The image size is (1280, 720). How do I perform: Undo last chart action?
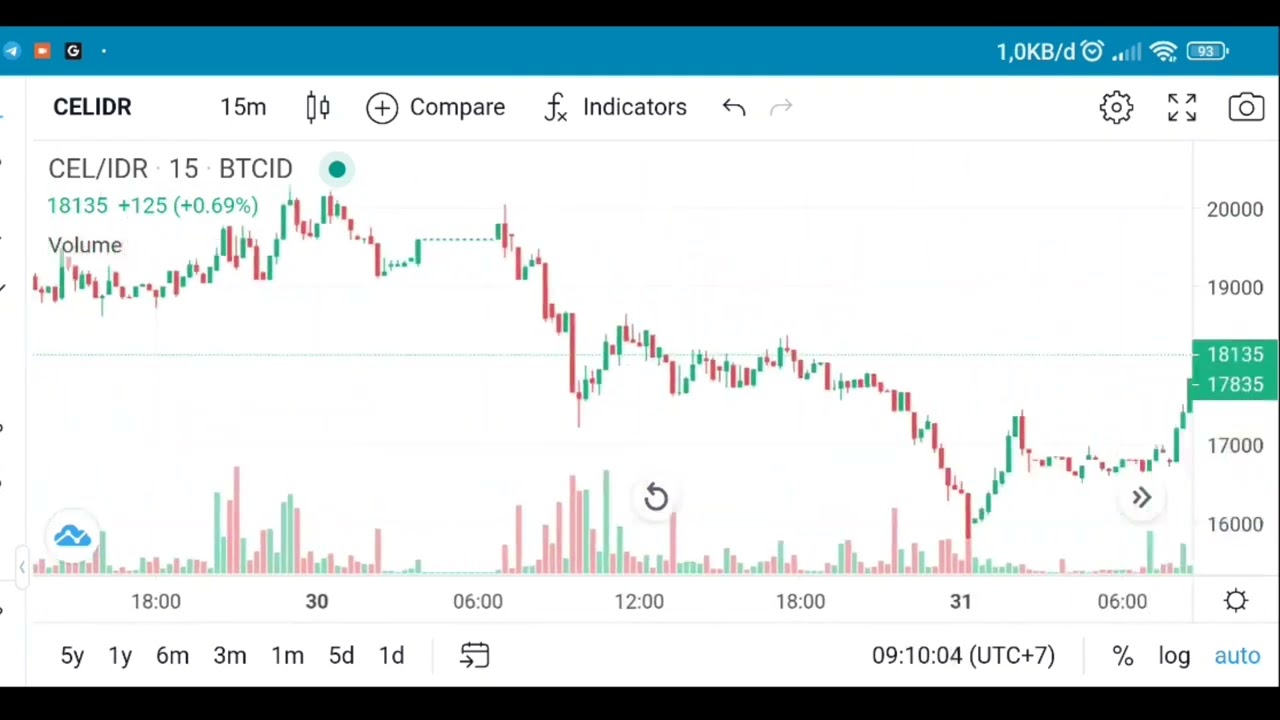pyautogui.click(x=734, y=107)
